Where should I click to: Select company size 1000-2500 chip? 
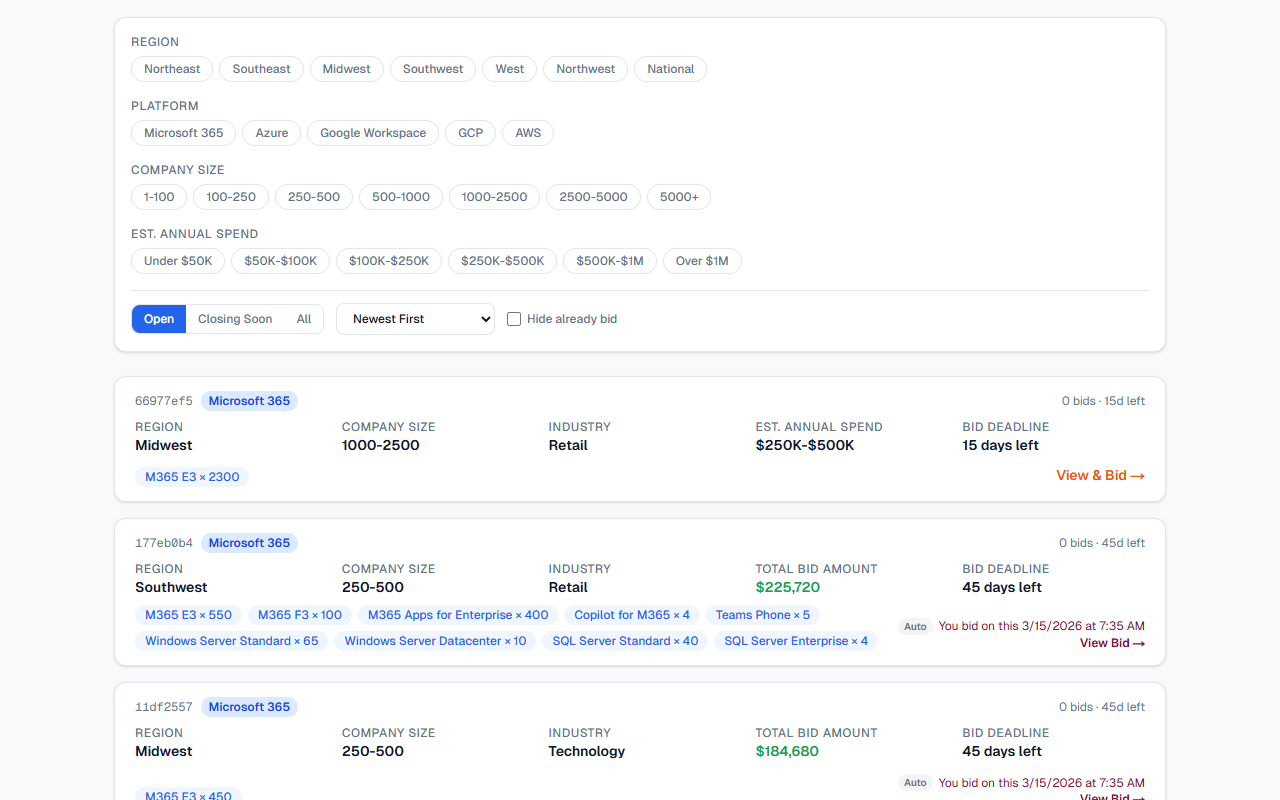tap(494, 197)
